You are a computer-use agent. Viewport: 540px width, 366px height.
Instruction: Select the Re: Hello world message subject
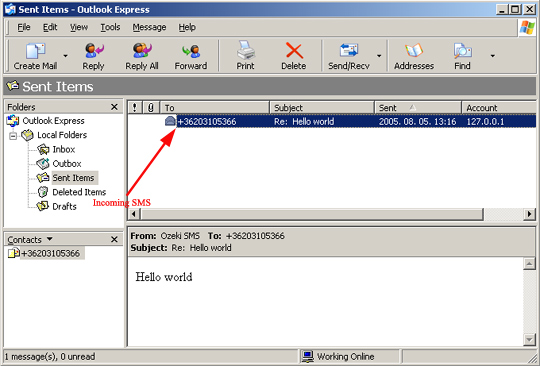pyautogui.click(x=304, y=122)
